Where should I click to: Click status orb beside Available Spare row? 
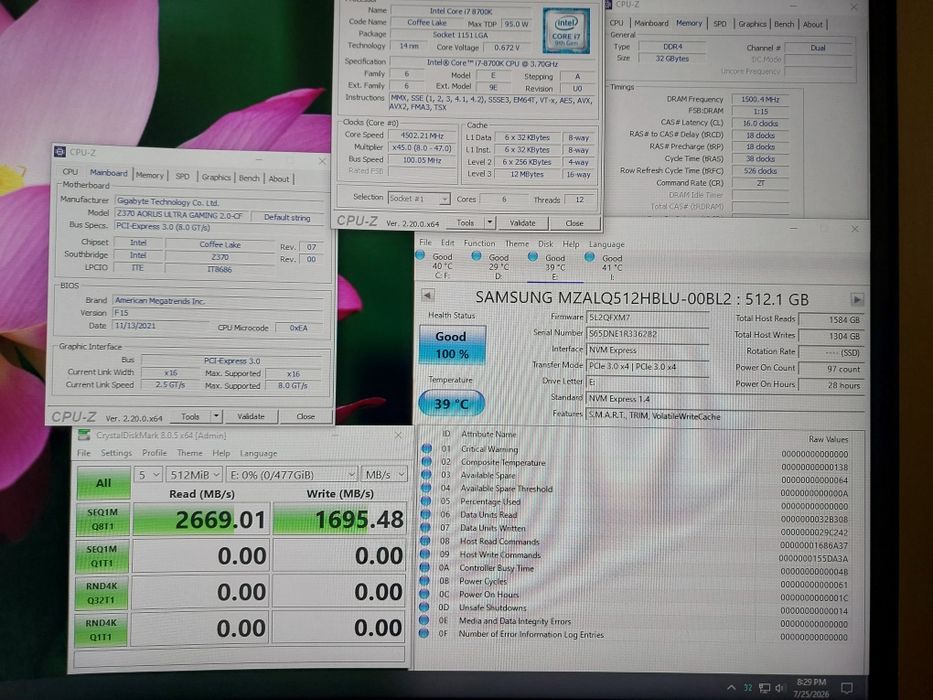(x=426, y=474)
